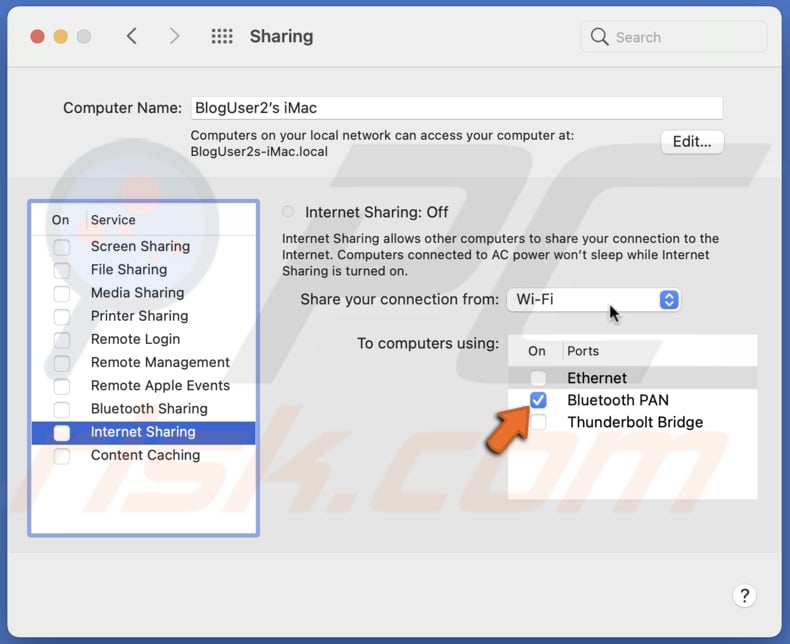This screenshot has height=644, width=790.
Task: Click the back navigation arrow
Action: point(132,37)
